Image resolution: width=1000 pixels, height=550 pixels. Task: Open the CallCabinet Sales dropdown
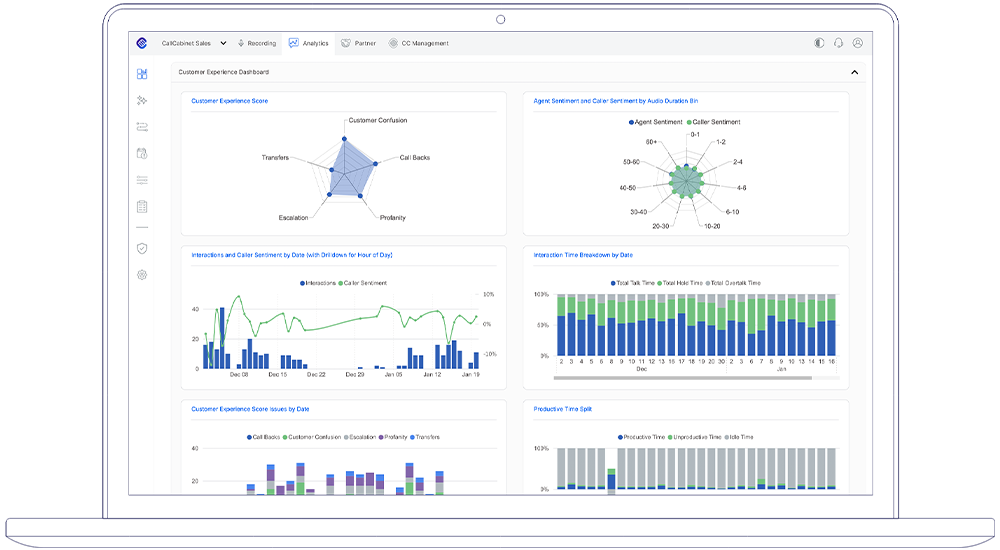click(194, 43)
